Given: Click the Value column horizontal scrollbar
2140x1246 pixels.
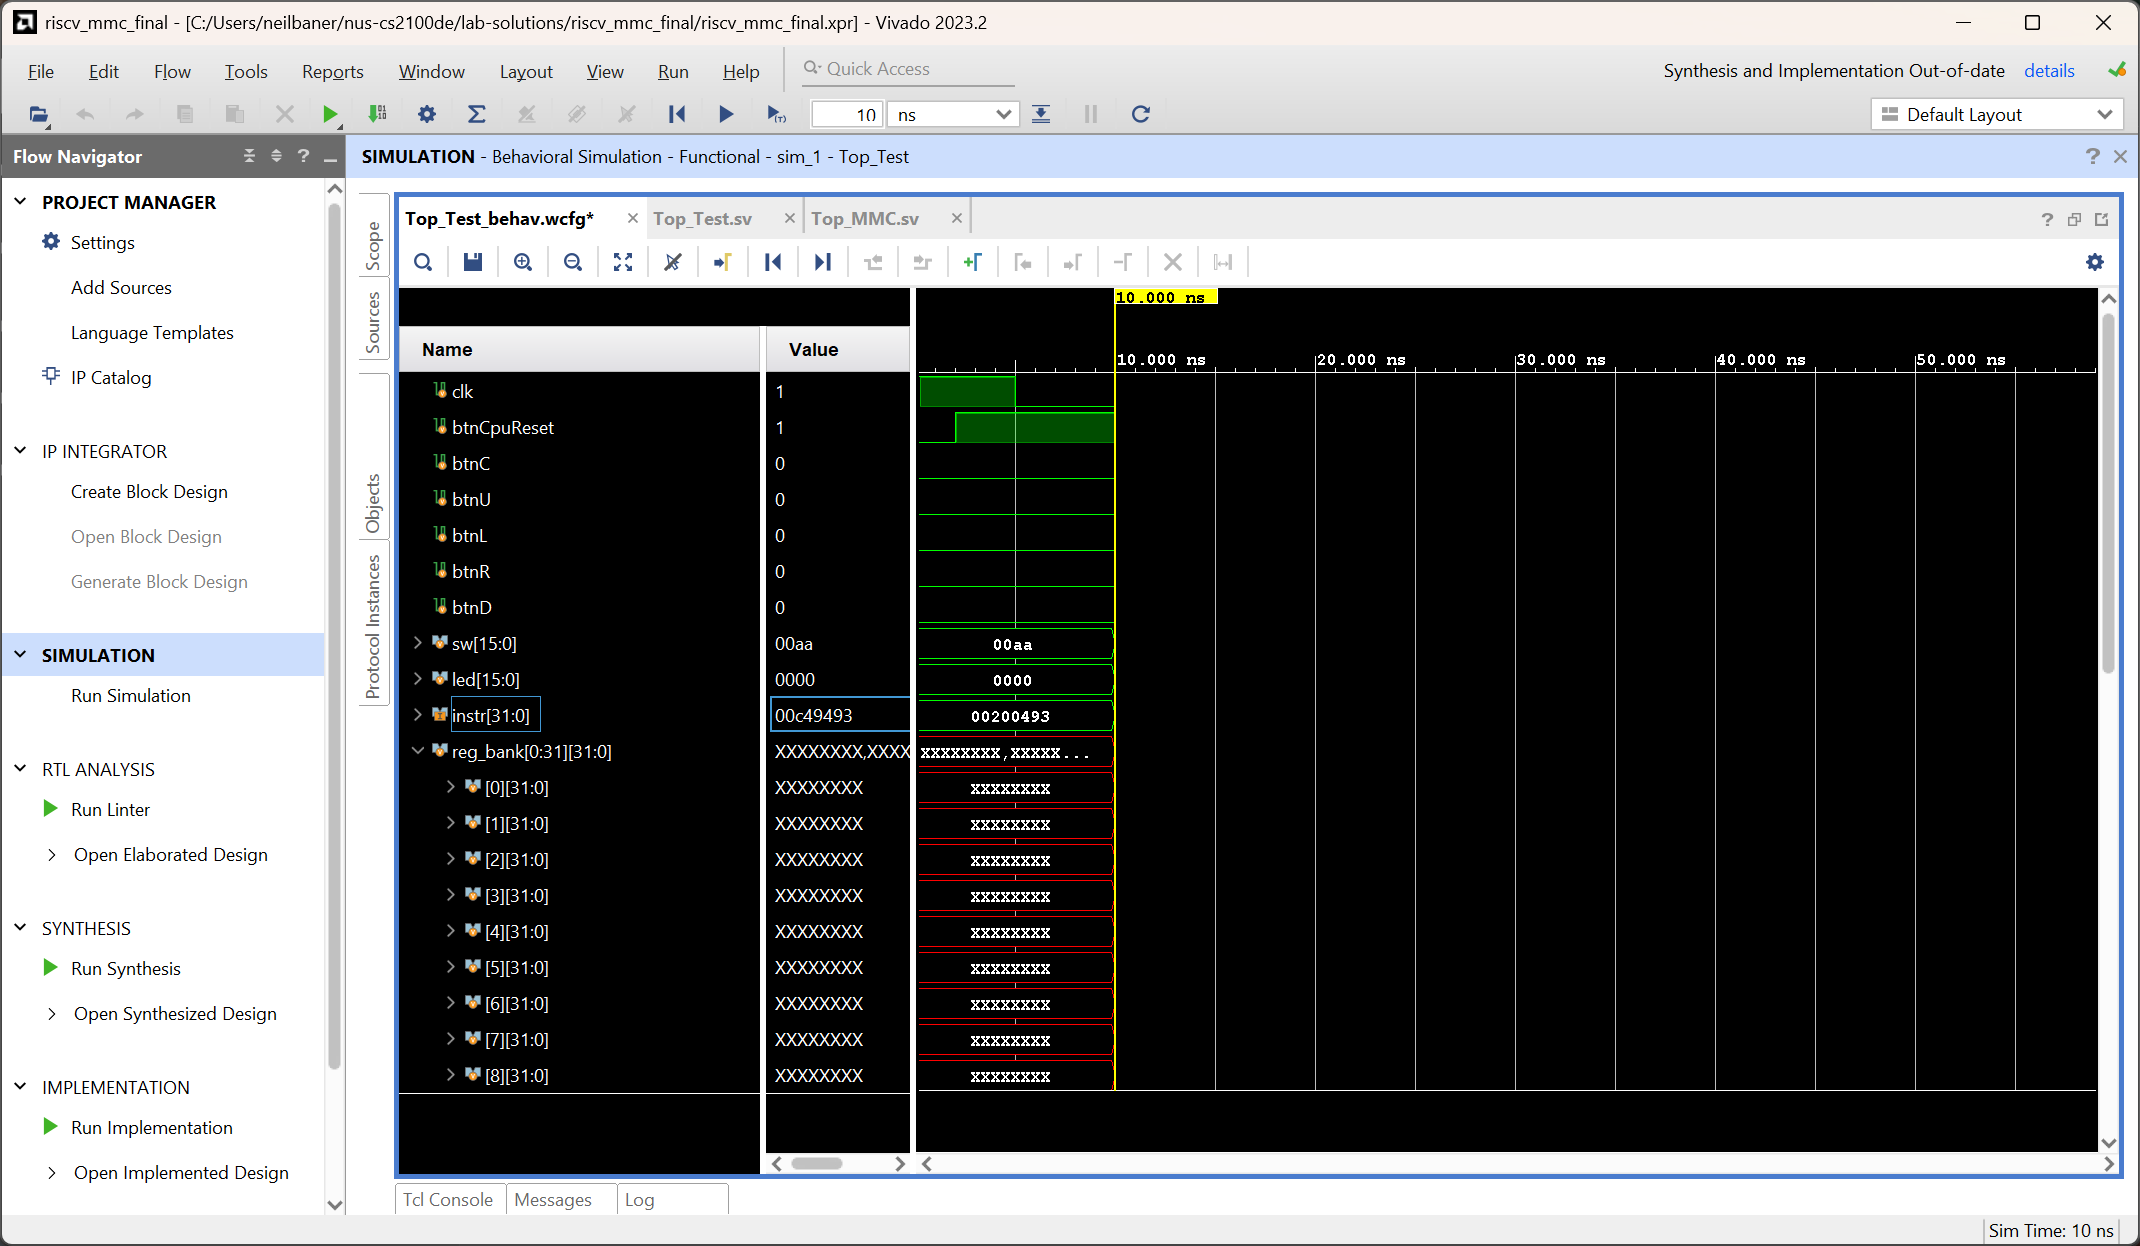Looking at the screenshot, I should 818,1163.
